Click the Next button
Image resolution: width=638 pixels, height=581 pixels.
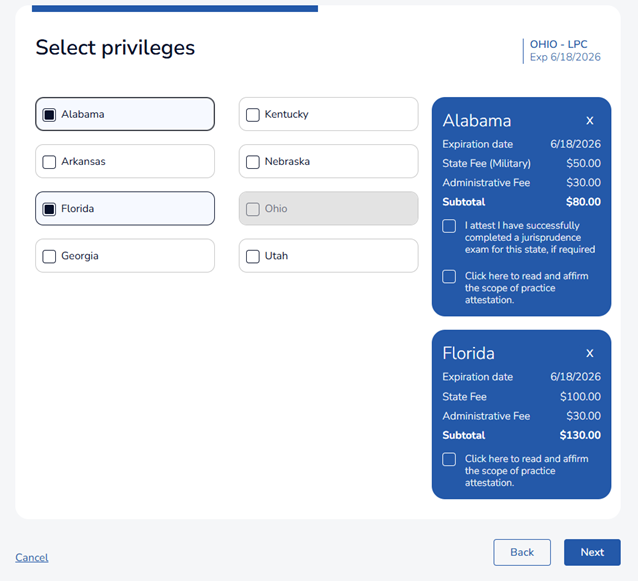[592, 552]
